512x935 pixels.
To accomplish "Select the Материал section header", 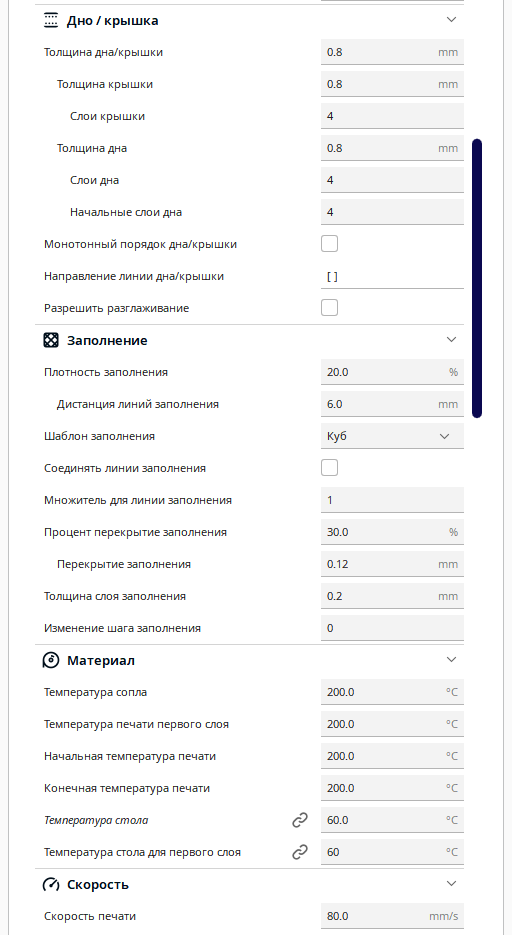I will [x=249, y=661].
